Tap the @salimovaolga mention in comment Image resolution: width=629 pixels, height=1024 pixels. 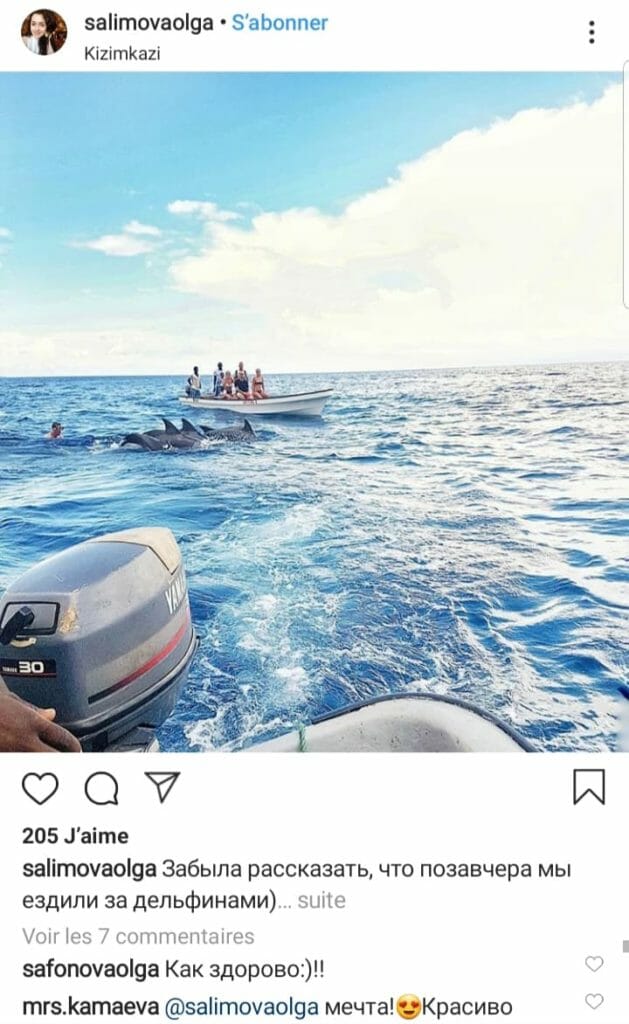click(242, 1007)
